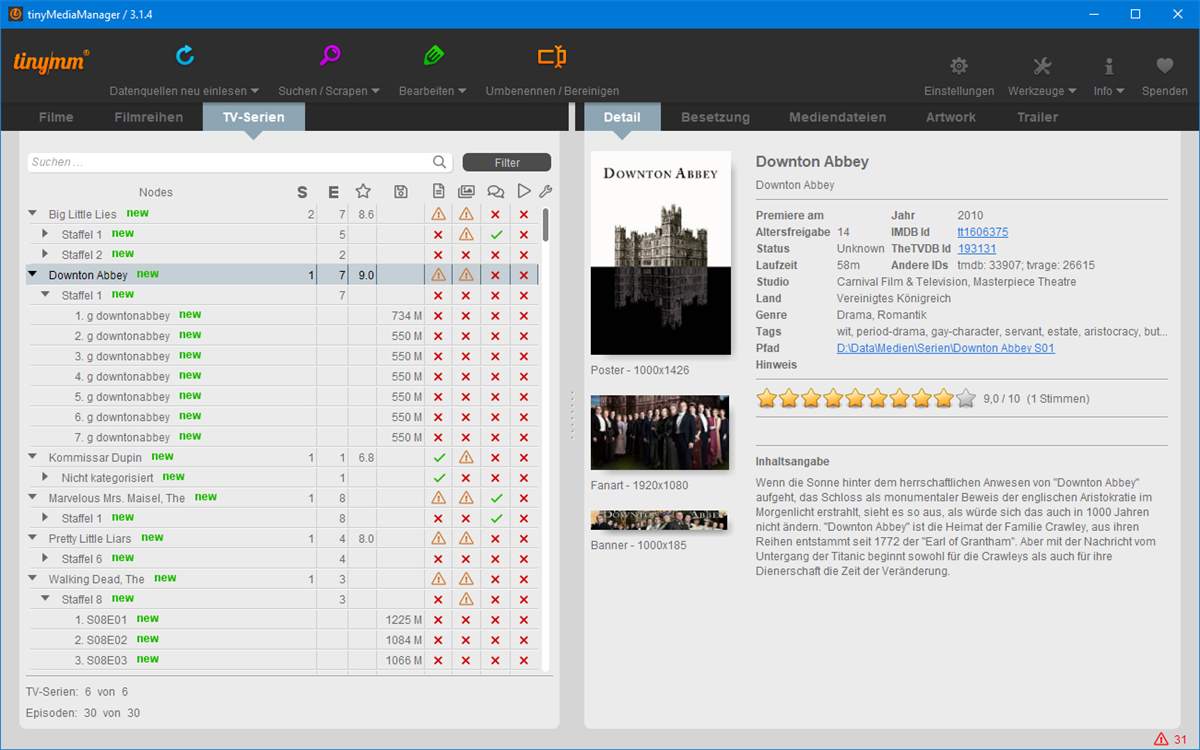Screen dimensions: 1200x750
Task: Expand Staffel 2 under Big Little Lies
Action: coord(45,254)
